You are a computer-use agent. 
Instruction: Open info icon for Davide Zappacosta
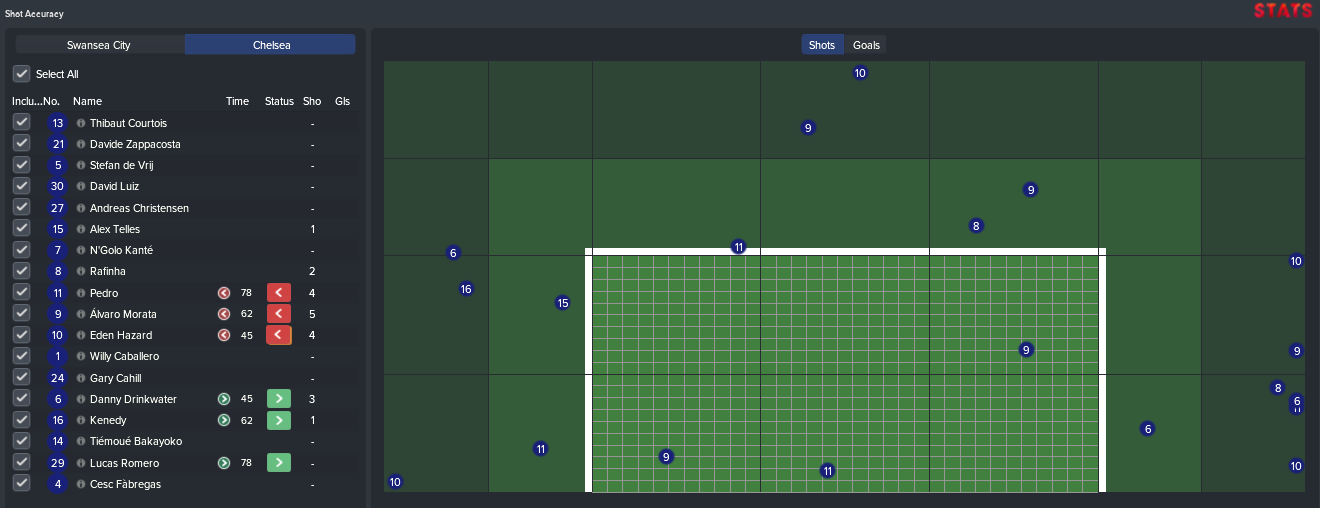tap(81, 144)
